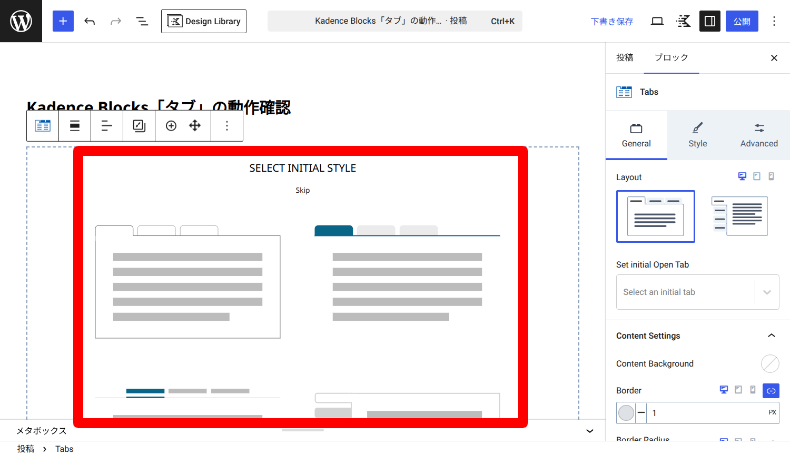This screenshot has height=457, width=790.
Task: Open Kadence Blocks controls icon in top bar
Action: (x=683, y=21)
